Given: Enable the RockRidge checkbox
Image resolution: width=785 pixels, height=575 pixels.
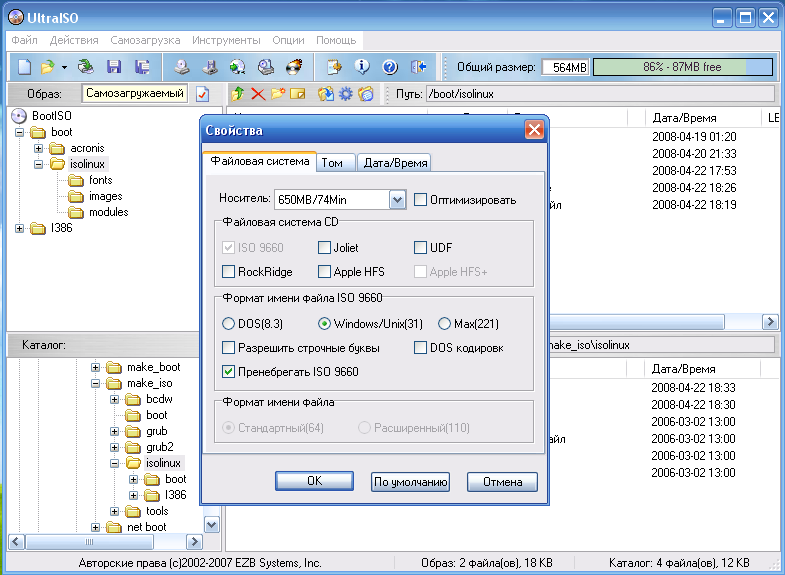Looking at the screenshot, I should (x=228, y=271).
